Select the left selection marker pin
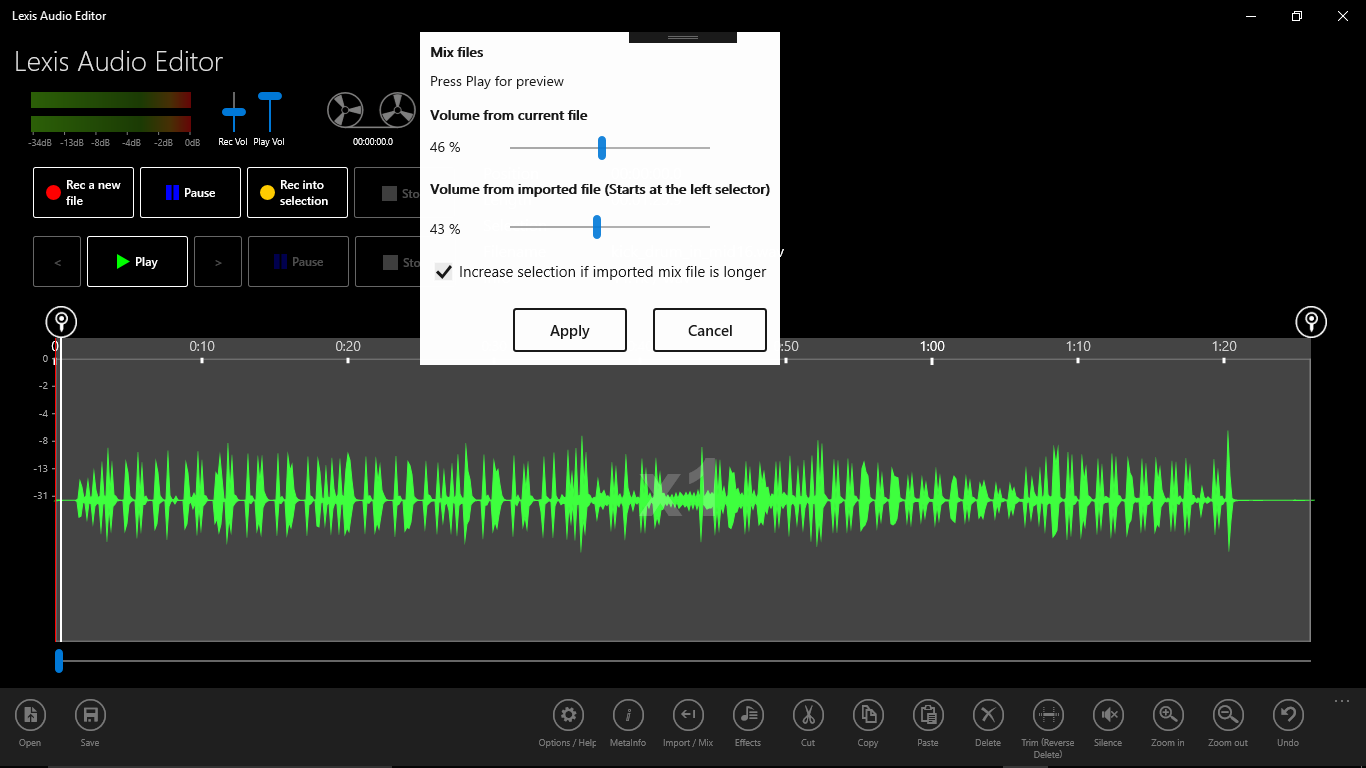Viewport: 1366px width, 768px height. pyautogui.click(x=61, y=322)
